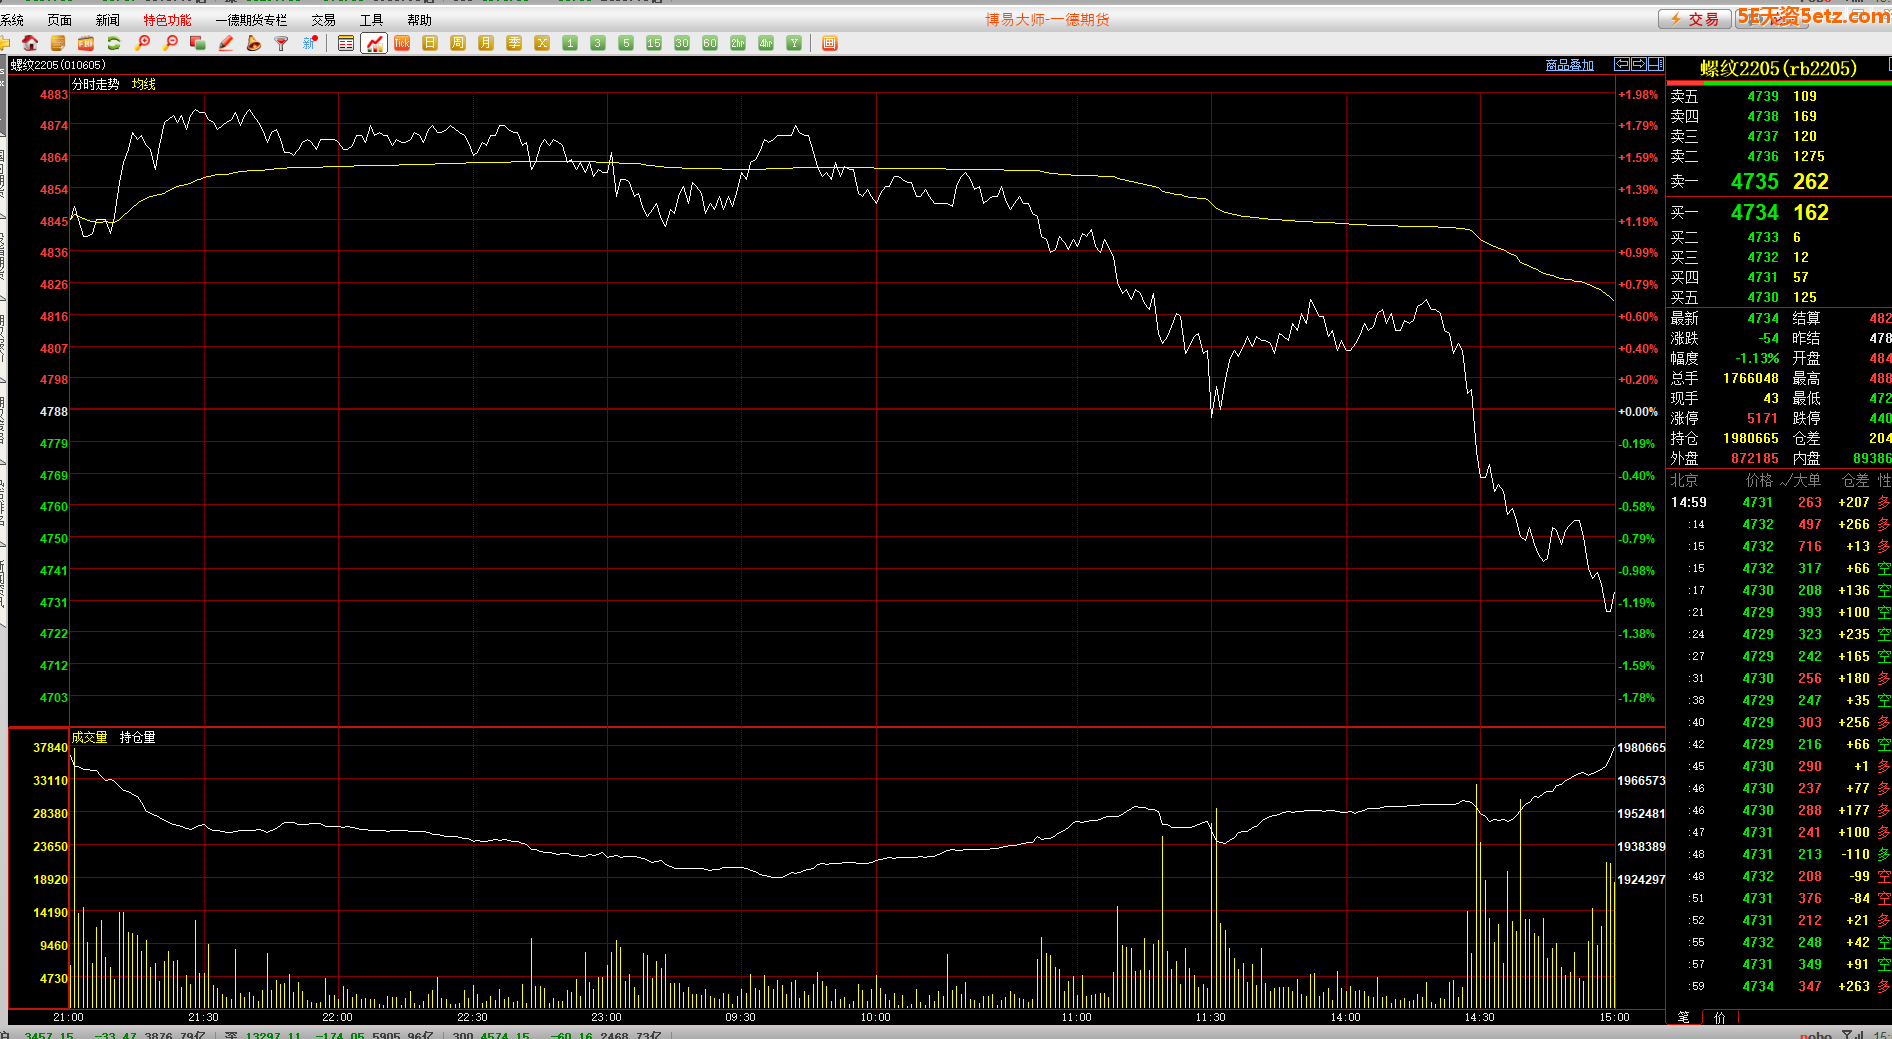Open the 工具 menu
The image size is (1892, 1039).
click(371, 20)
